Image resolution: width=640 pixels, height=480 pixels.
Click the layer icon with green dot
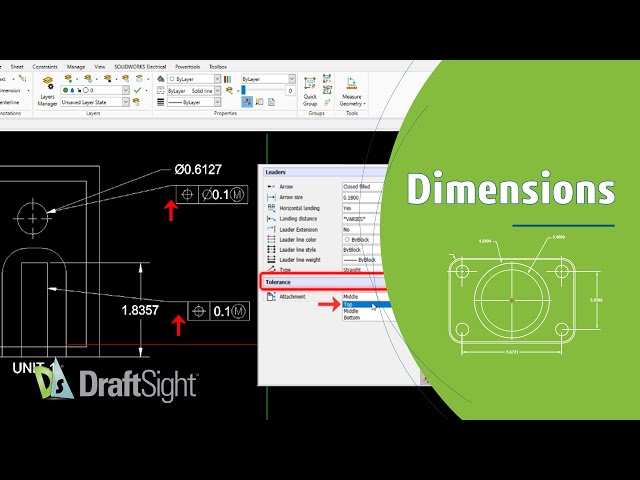(x=68, y=78)
